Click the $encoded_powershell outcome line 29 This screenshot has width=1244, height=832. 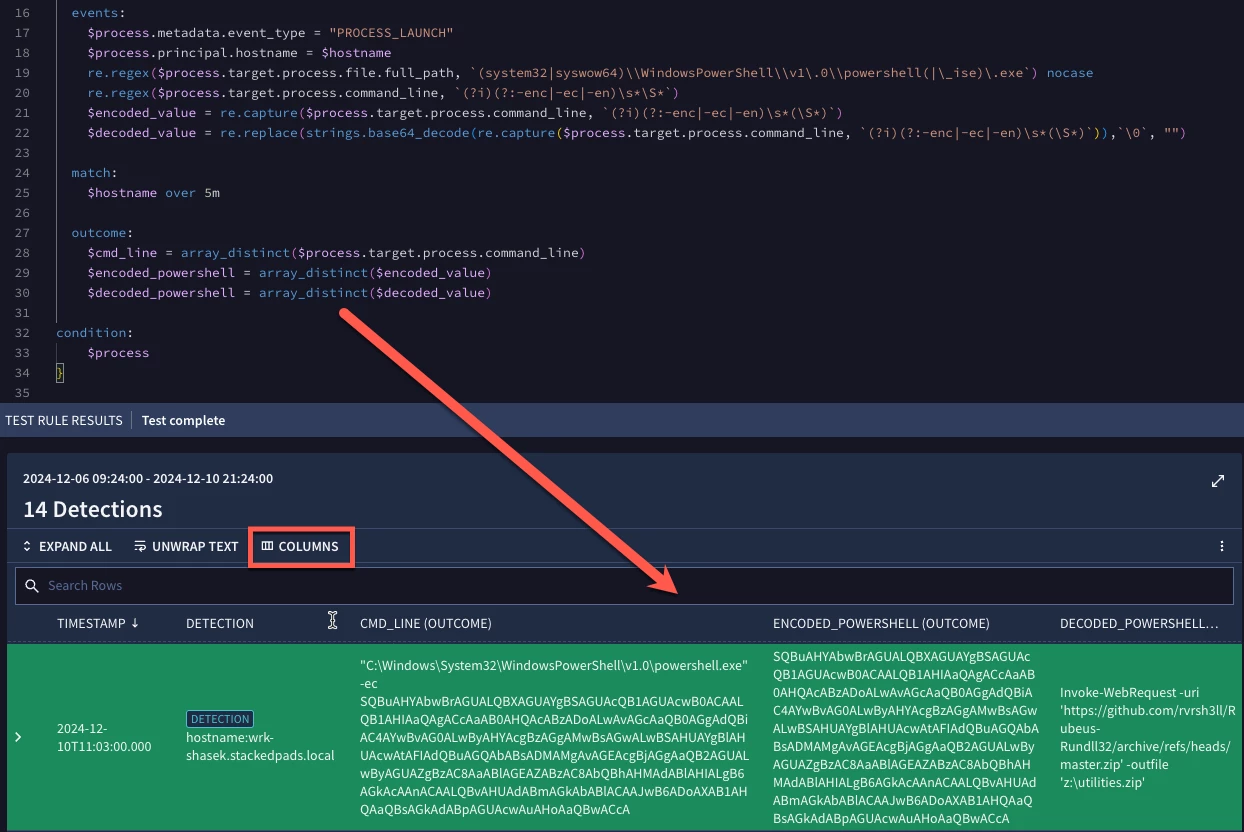tap(290, 273)
